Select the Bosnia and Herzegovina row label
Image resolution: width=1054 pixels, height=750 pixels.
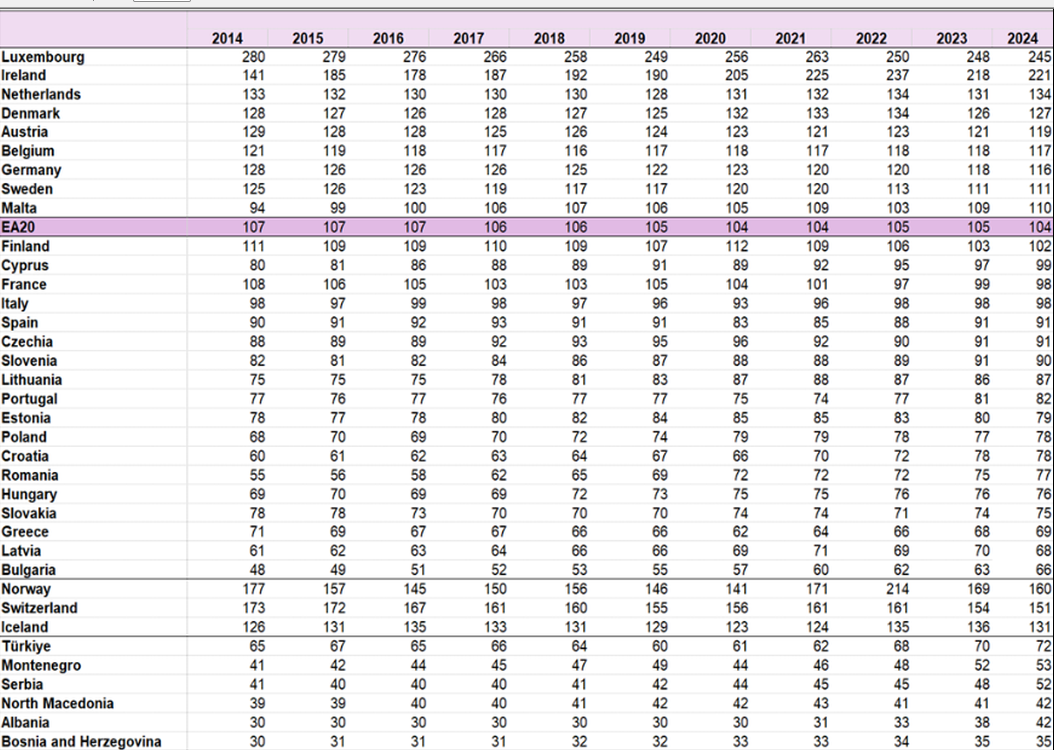(x=81, y=741)
